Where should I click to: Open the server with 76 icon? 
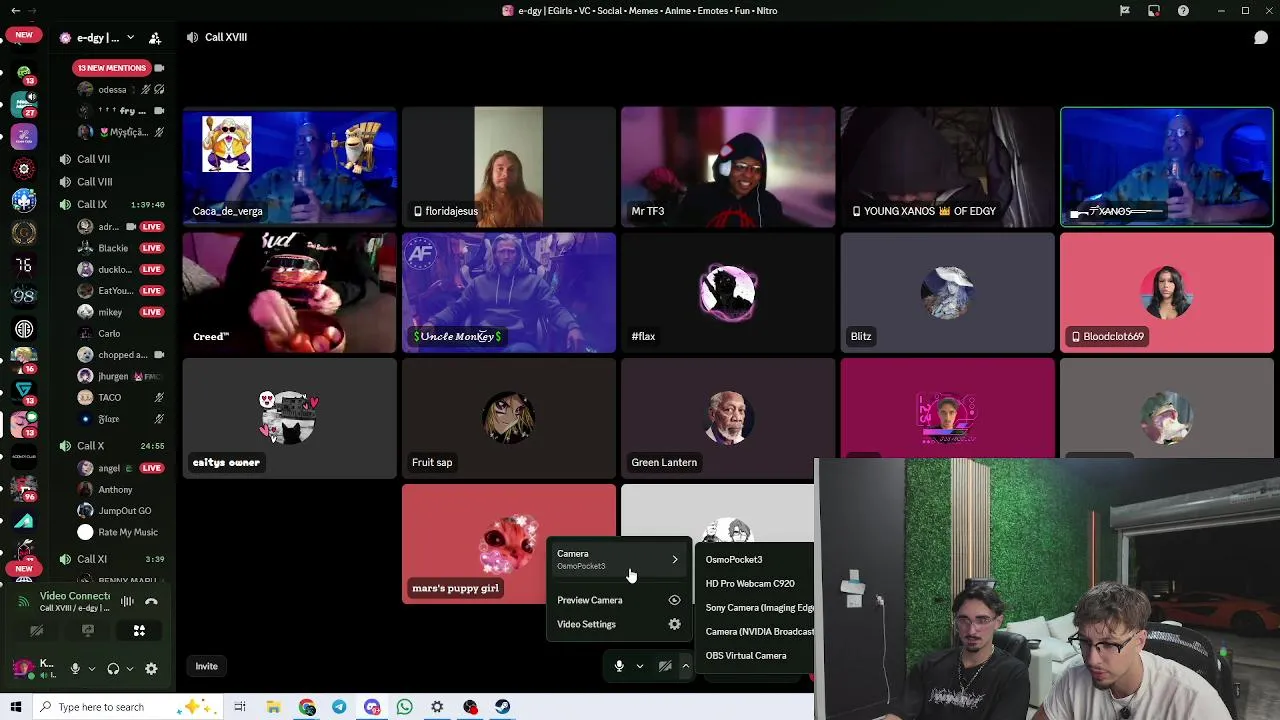tap(24, 264)
